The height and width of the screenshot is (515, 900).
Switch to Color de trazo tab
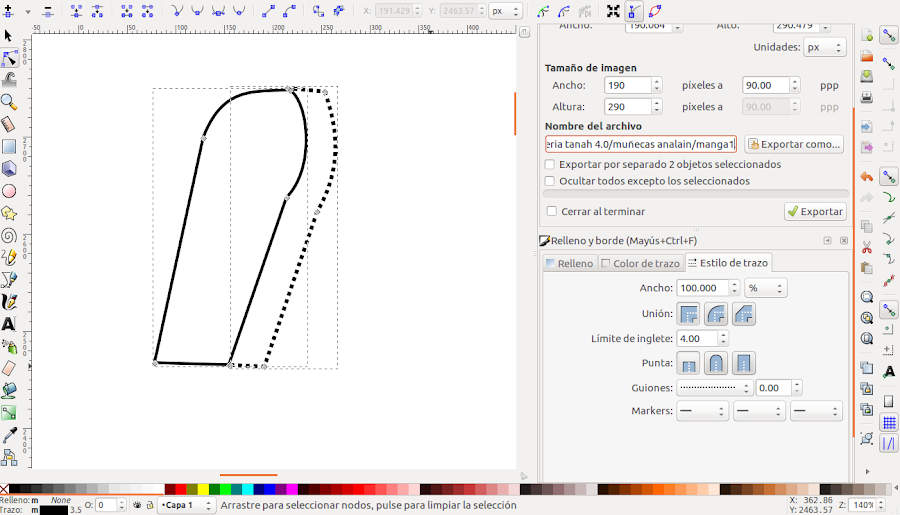[x=641, y=264]
